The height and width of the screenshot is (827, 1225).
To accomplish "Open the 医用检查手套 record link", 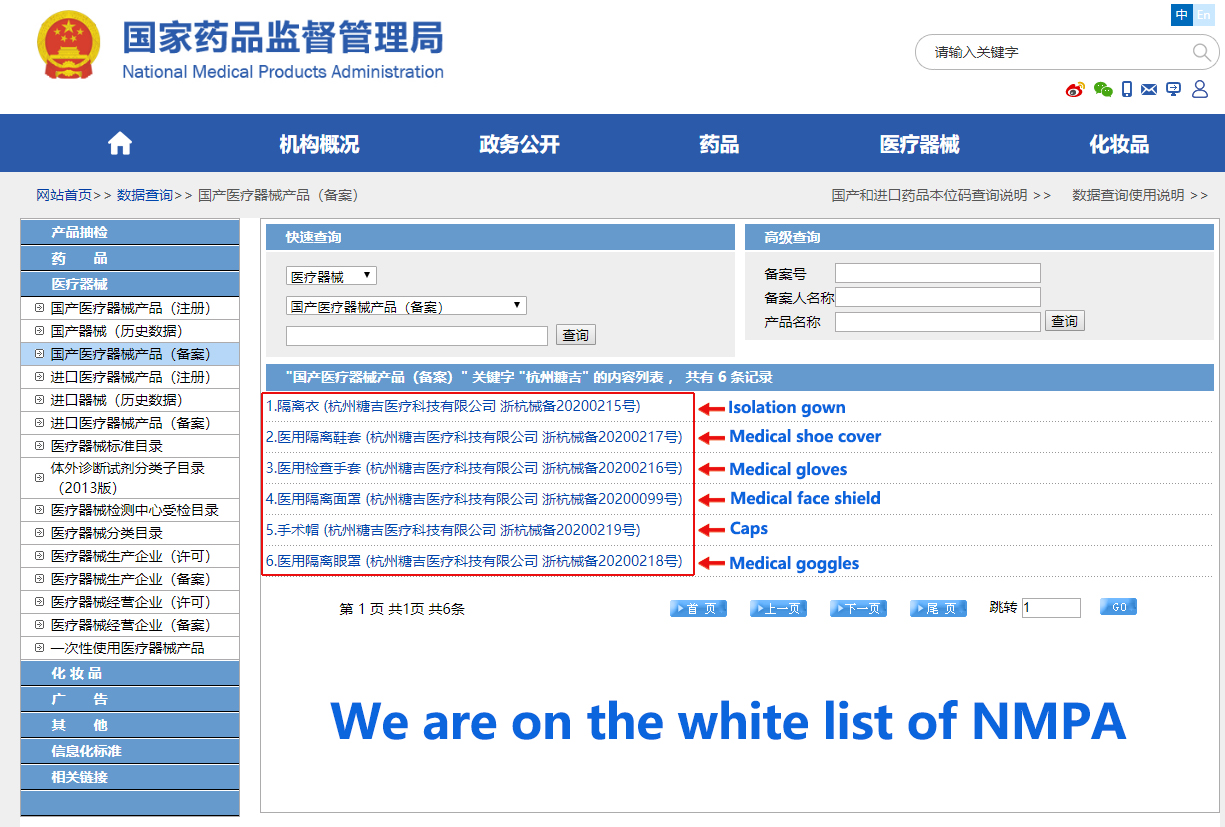I will click(x=474, y=468).
